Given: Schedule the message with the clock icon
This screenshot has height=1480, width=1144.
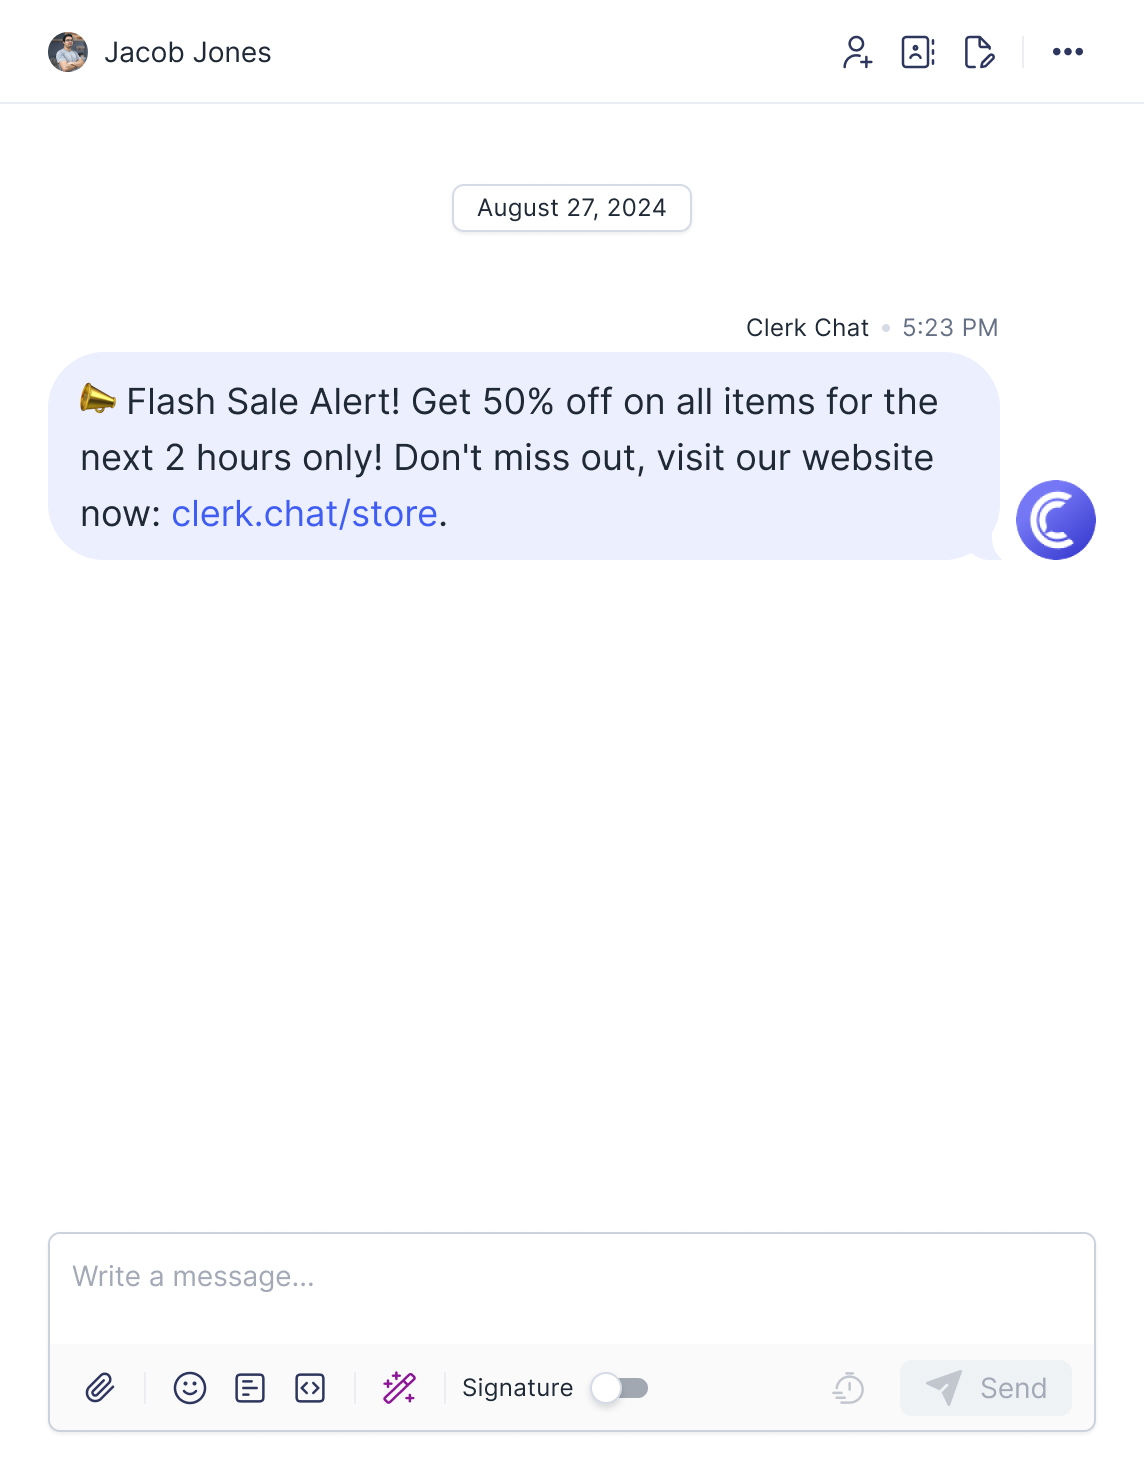Looking at the screenshot, I should coord(848,1388).
